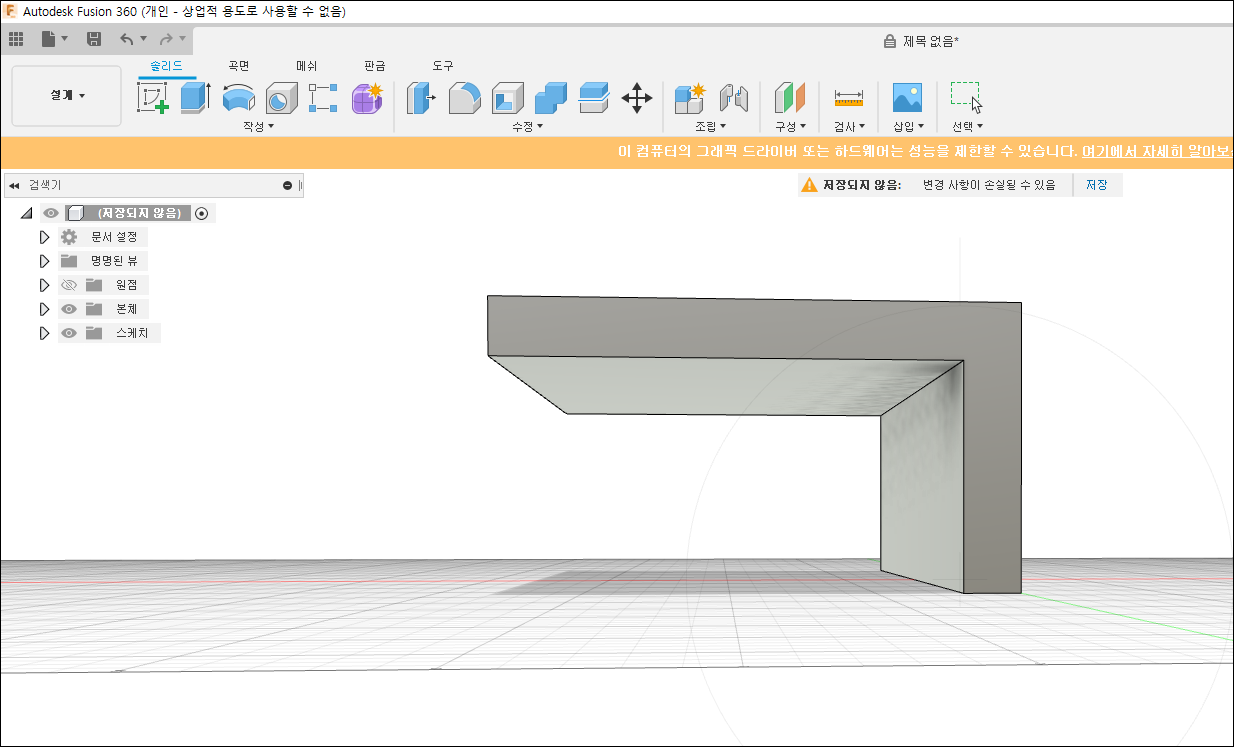Click the 저장 button in warning bar

(x=1097, y=185)
